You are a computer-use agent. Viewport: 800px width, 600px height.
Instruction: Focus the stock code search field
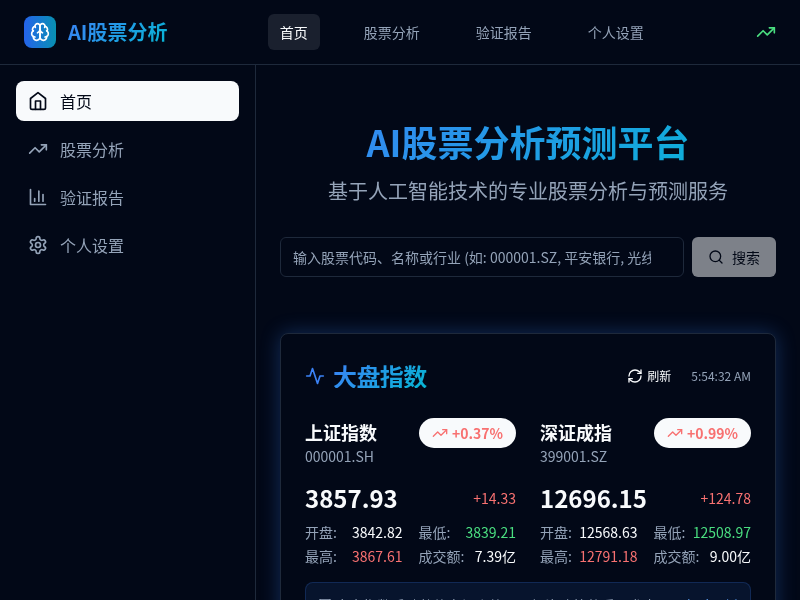482,257
